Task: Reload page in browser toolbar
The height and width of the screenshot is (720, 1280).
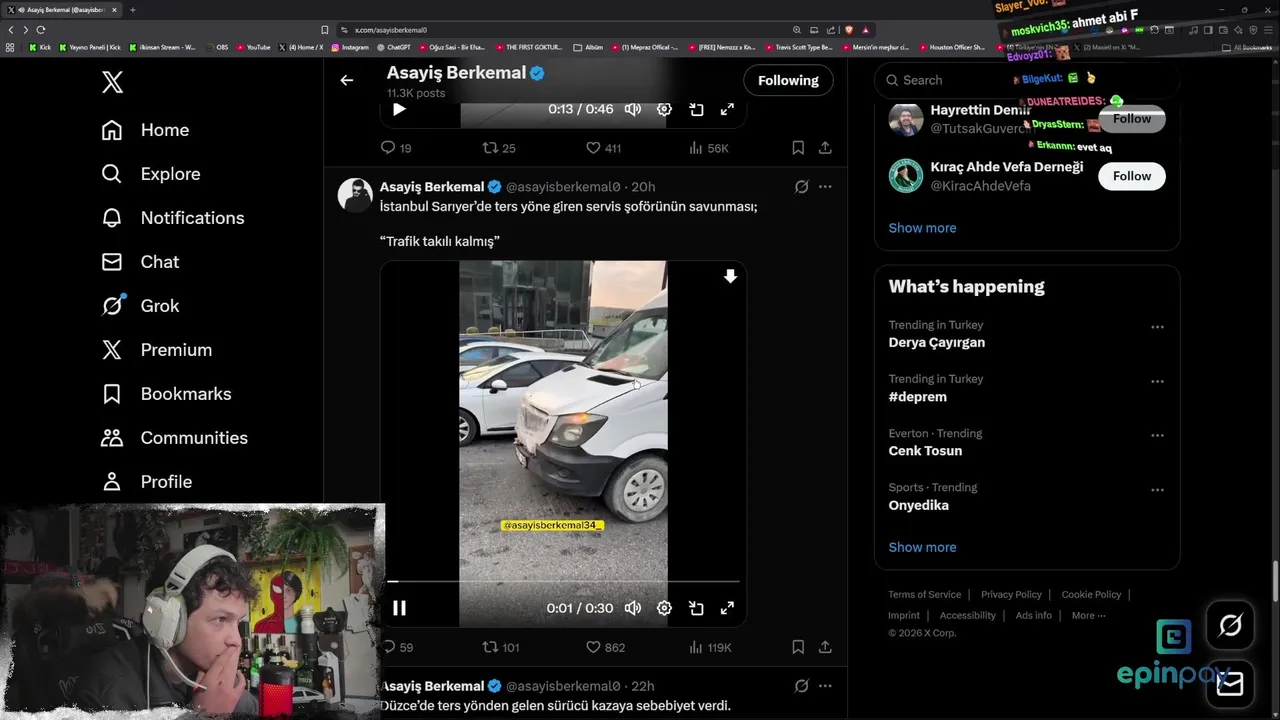Action: [40, 30]
